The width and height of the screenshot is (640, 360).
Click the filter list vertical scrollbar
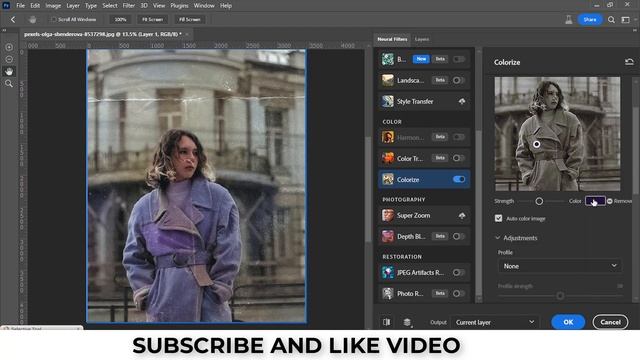[x=479, y=212]
